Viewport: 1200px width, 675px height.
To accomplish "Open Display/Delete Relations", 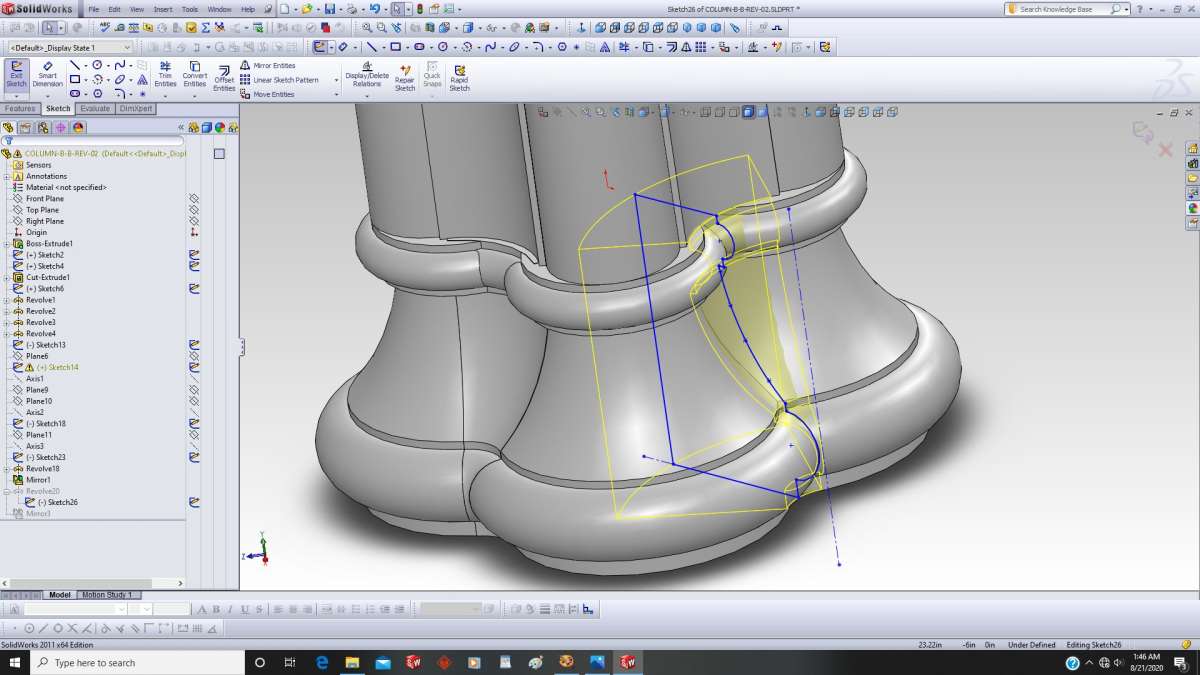I will coord(366,75).
